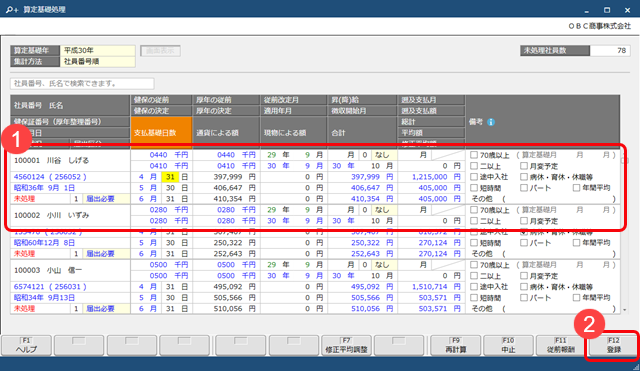The image size is (640, 372).
Task: Toggle 病休・育休・休職等 for employee 100001
Action: pos(524,177)
